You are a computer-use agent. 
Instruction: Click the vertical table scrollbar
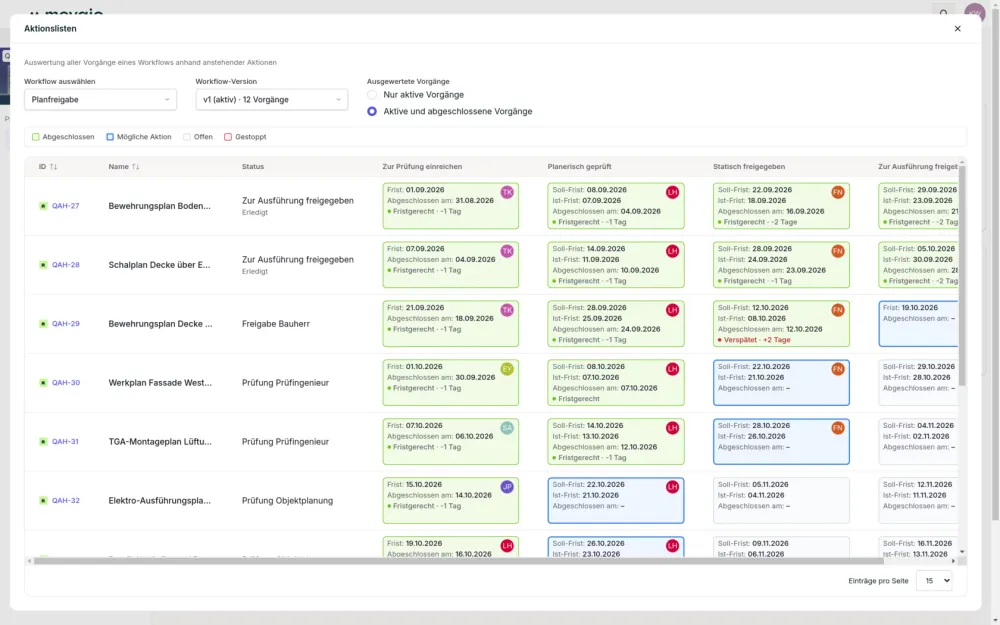962,274
